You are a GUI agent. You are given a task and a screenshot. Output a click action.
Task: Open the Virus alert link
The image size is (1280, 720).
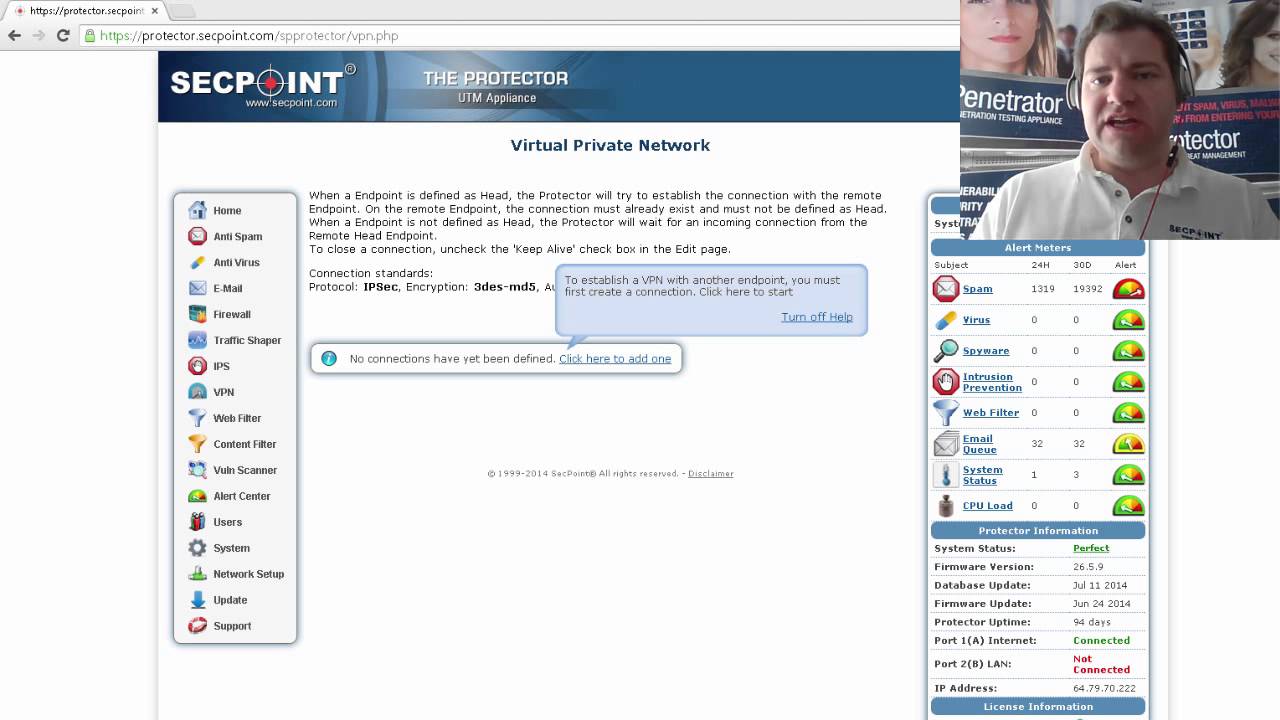click(x=977, y=320)
